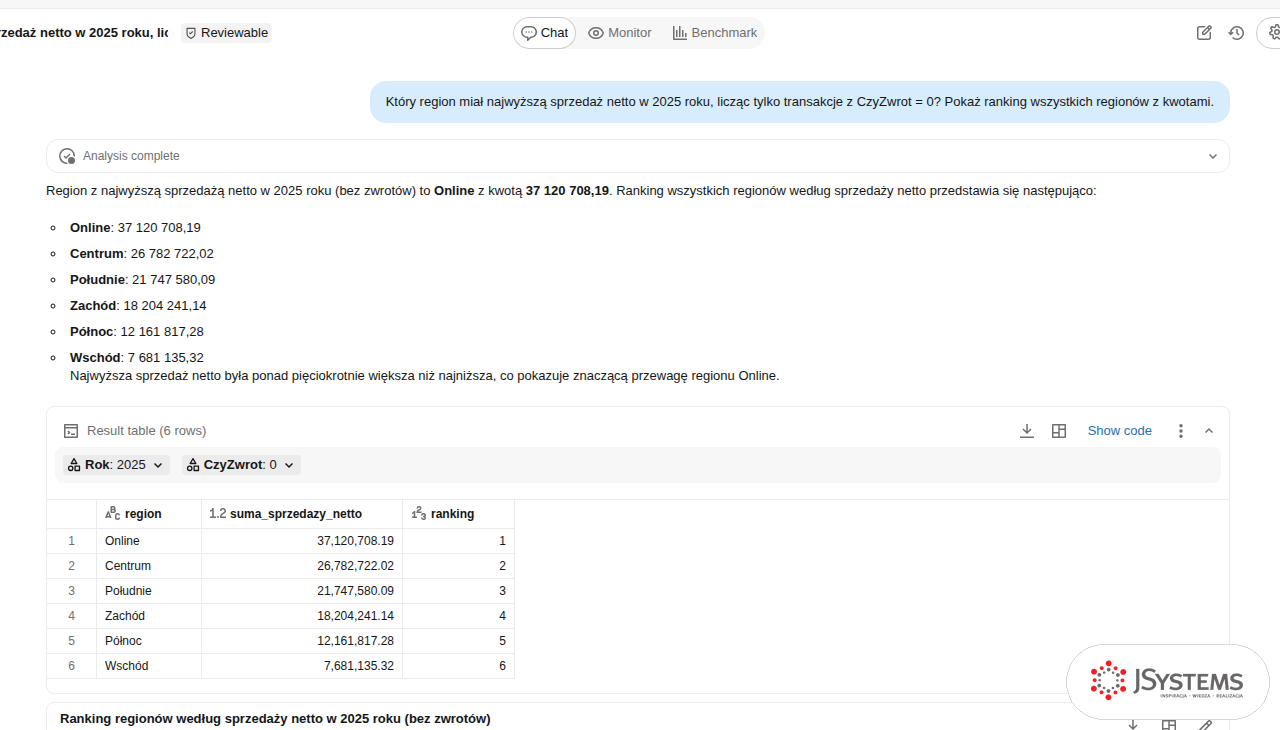Click the Result table icon
The width and height of the screenshot is (1280, 730).
coord(71,431)
